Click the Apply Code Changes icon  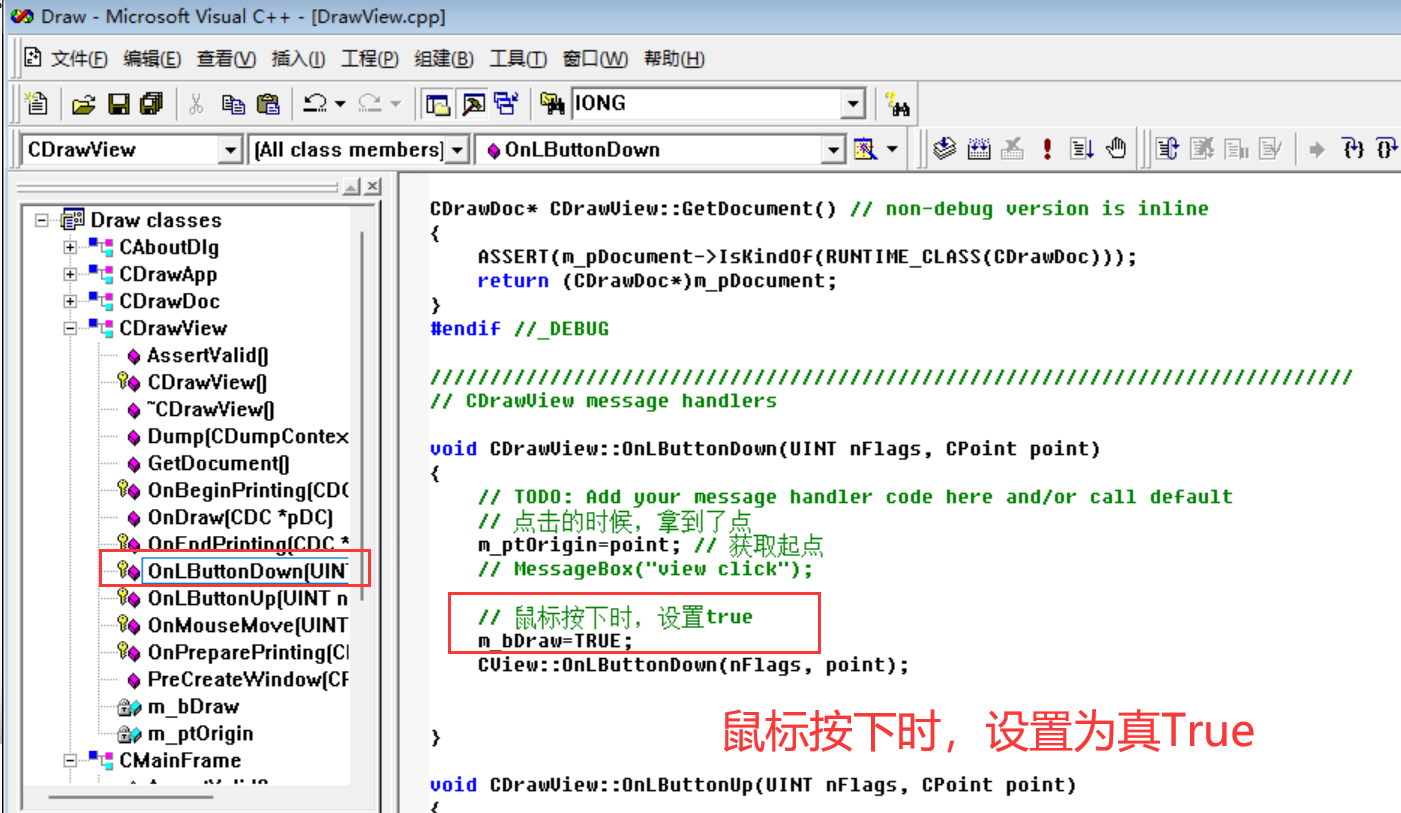[x=1270, y=150]
